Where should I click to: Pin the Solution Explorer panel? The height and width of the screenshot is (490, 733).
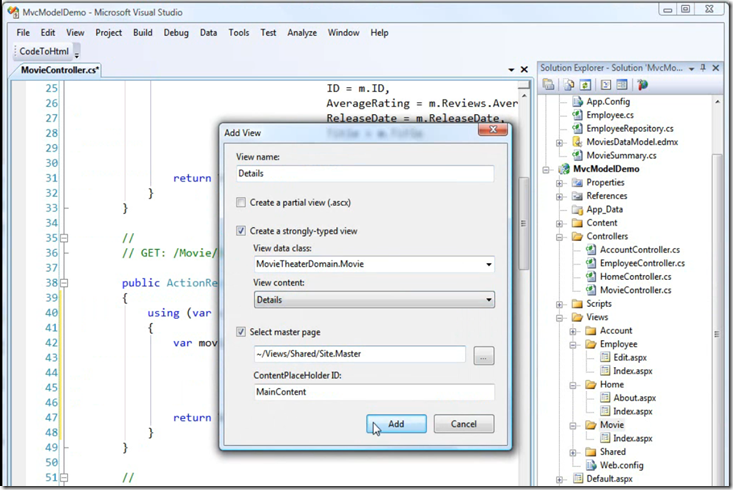(703, 68)
